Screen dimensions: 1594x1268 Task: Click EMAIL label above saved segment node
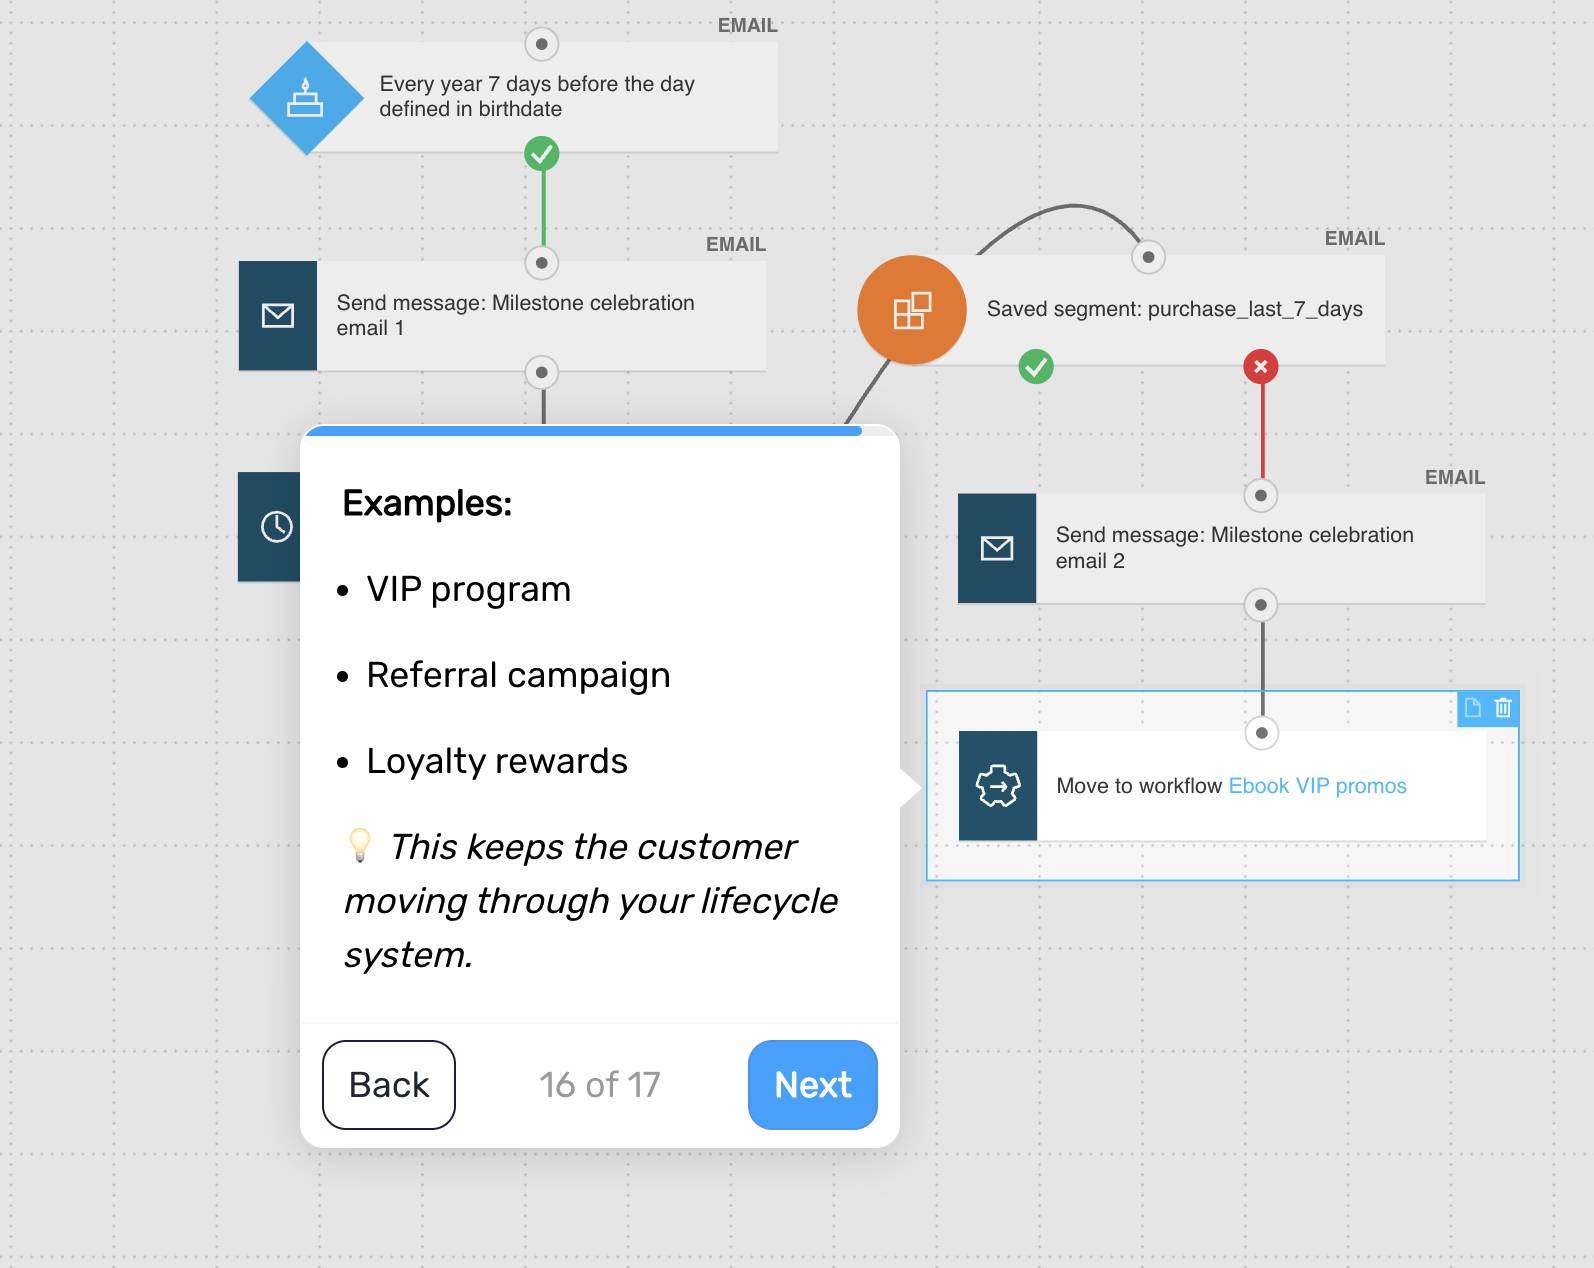1354,239
